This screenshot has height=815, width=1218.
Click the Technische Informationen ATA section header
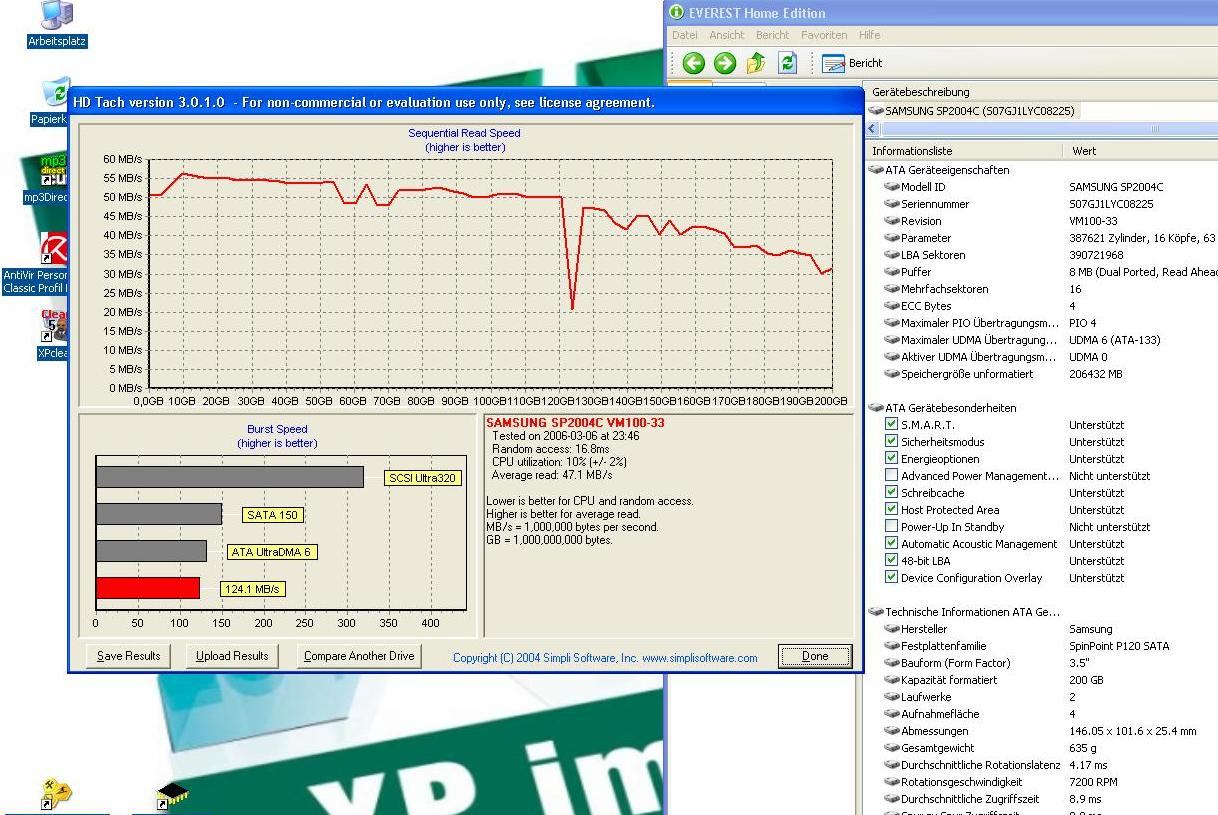[964, 612]
